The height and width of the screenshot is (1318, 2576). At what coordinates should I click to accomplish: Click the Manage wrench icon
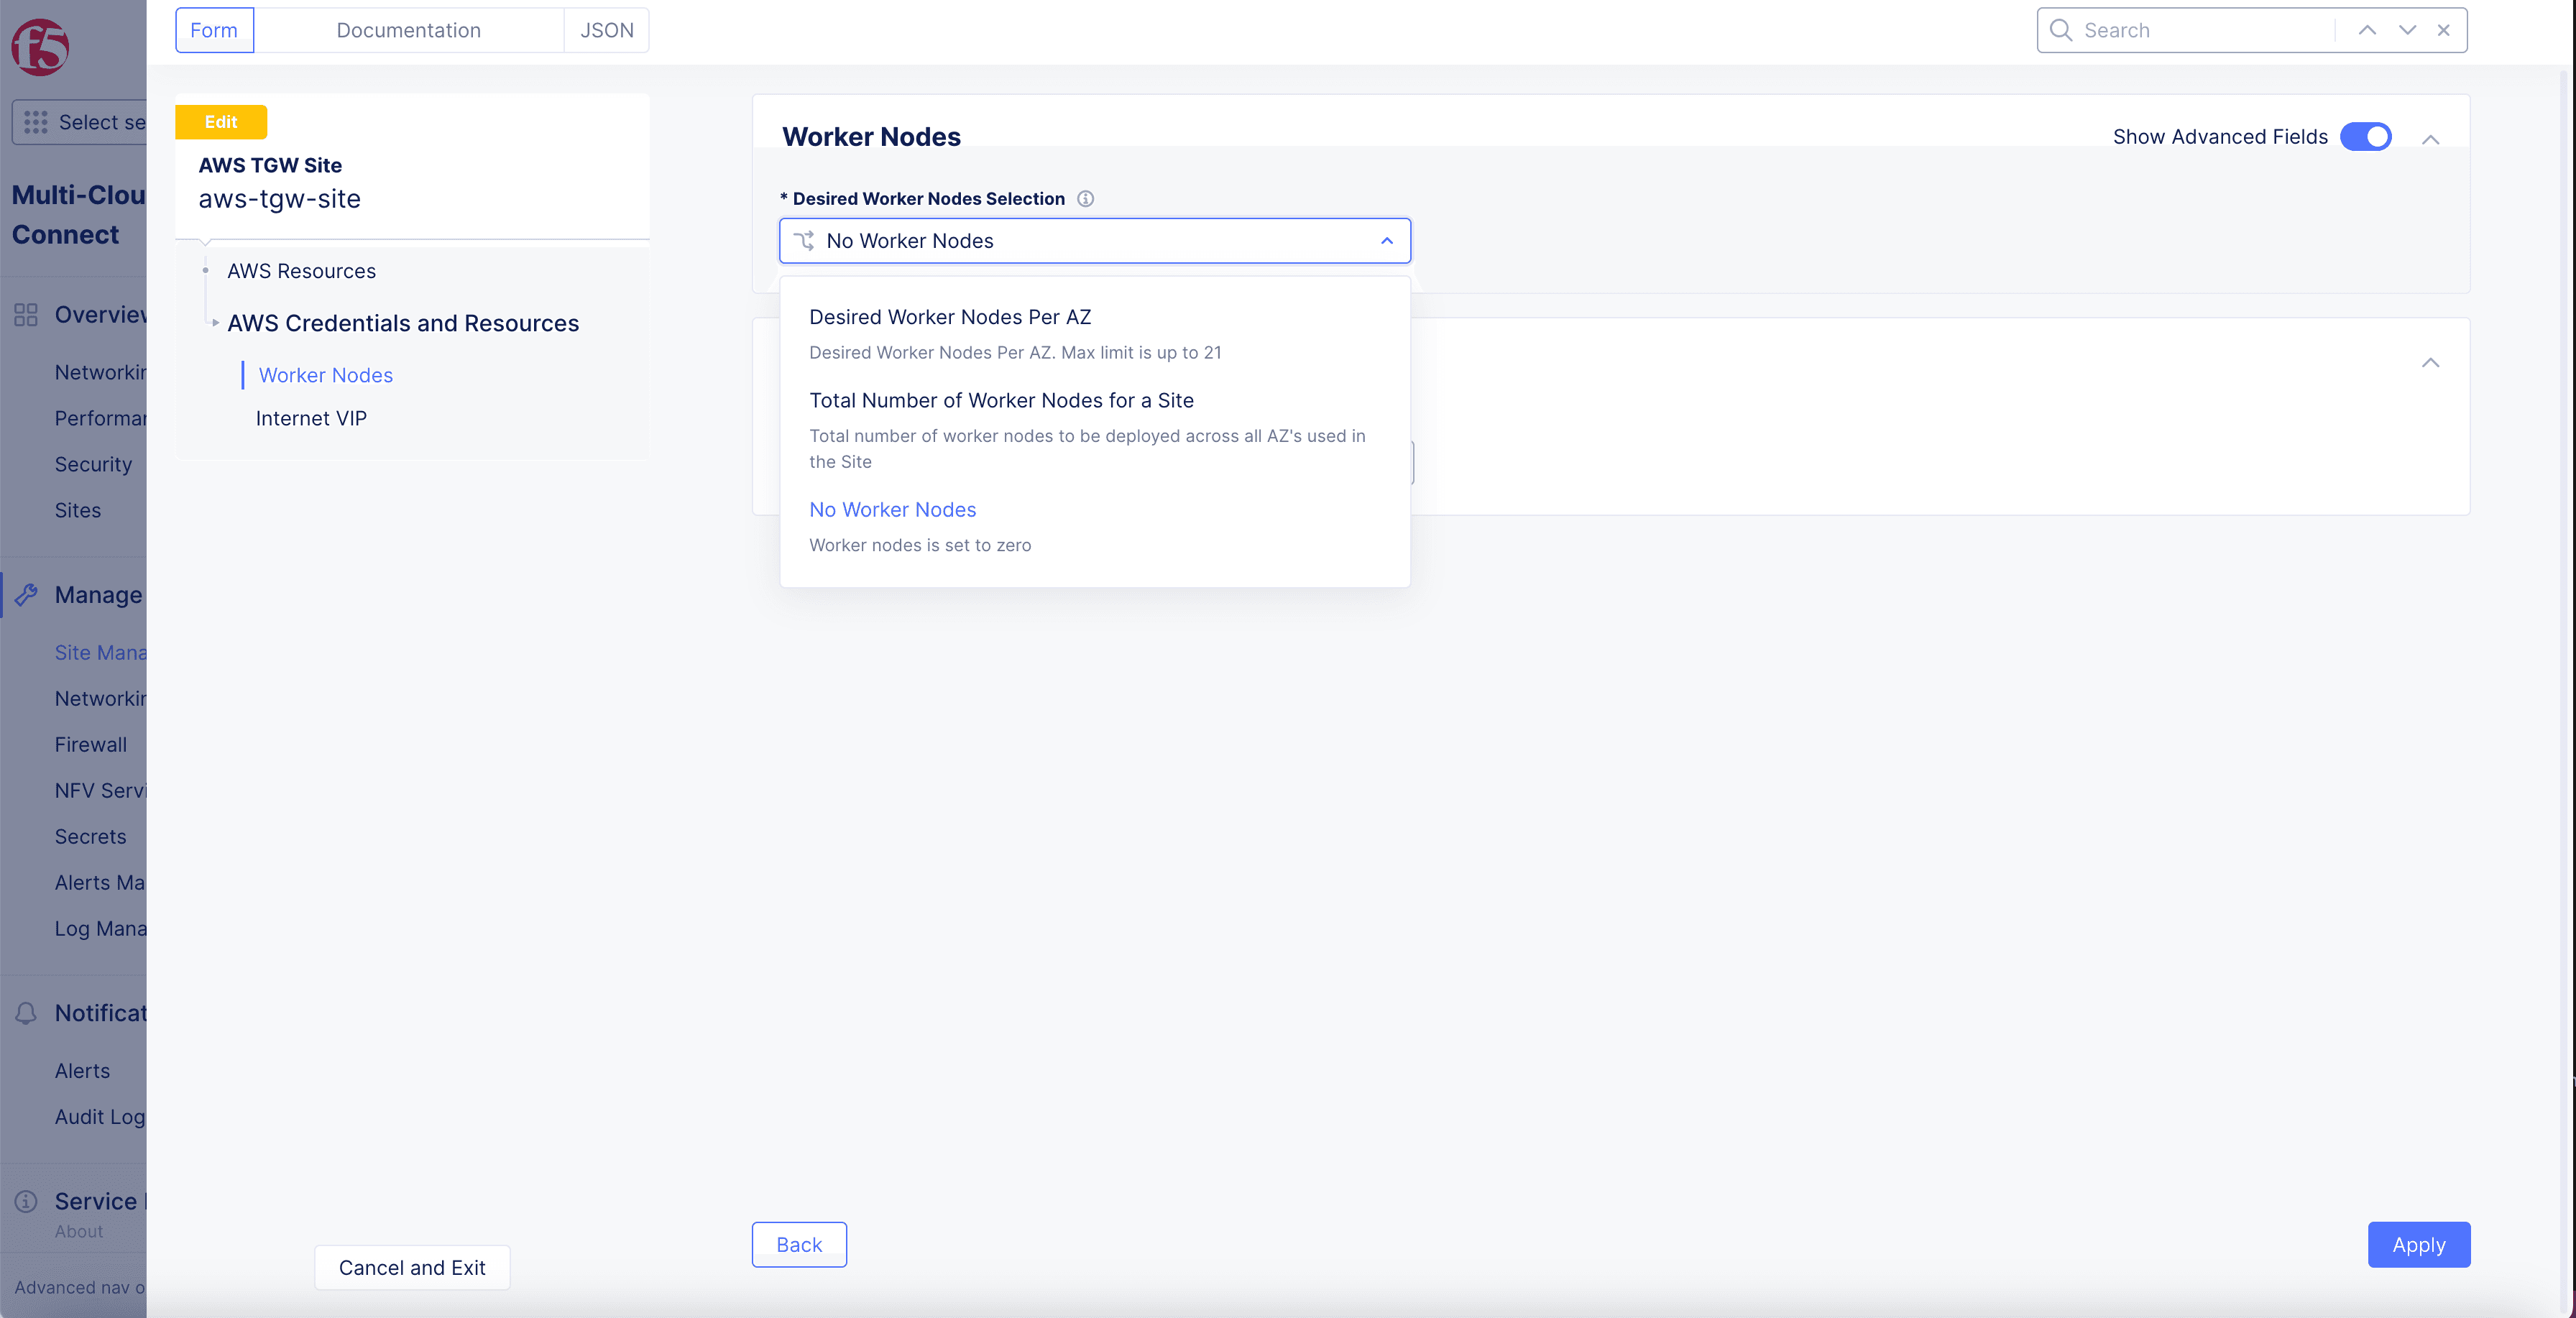(26, 595)
